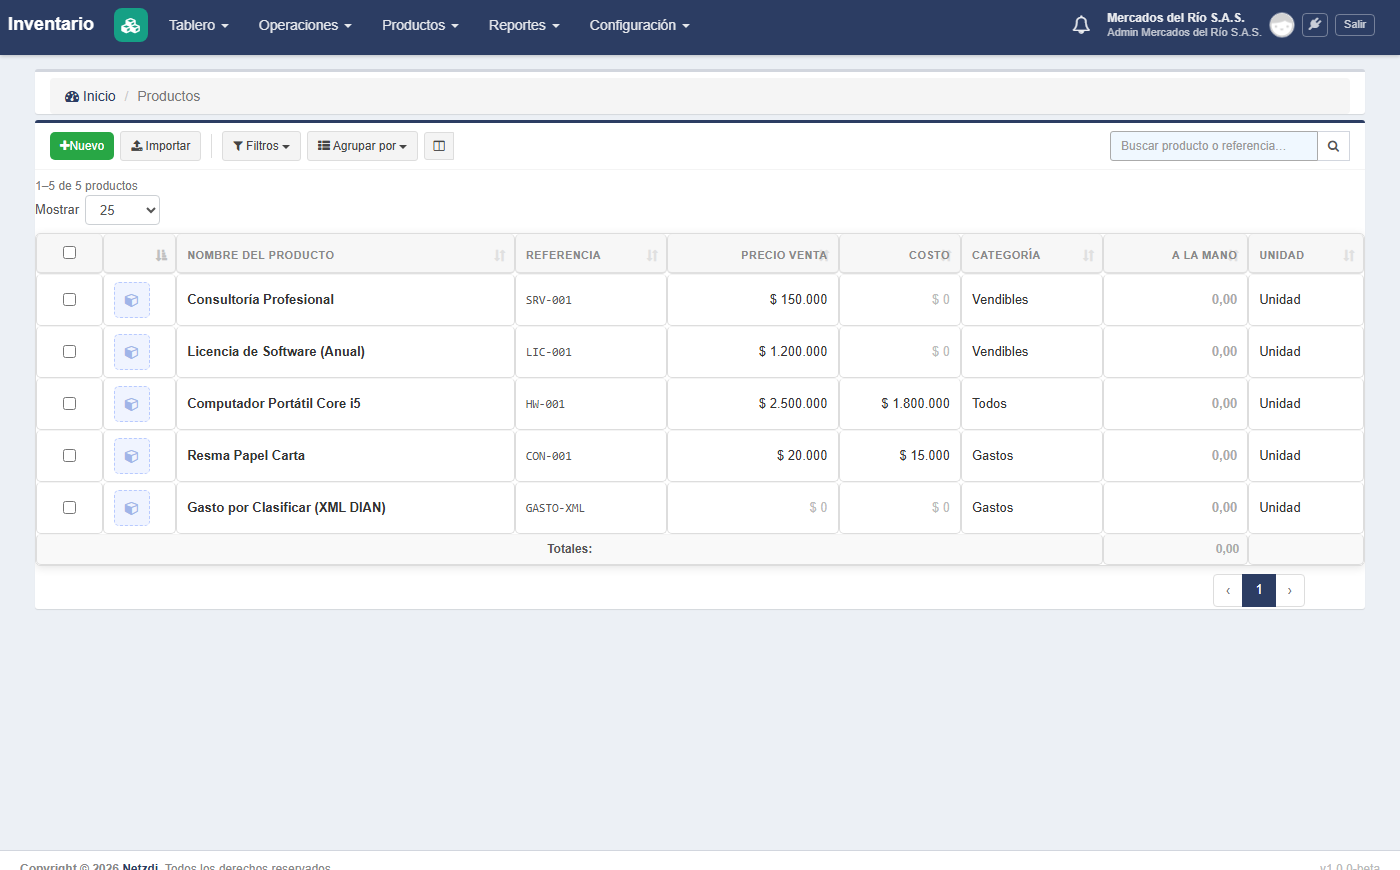The height and width of the screenshot is (870, 1400).
Task: Open the Productos menu
Action: pos(420,25)
